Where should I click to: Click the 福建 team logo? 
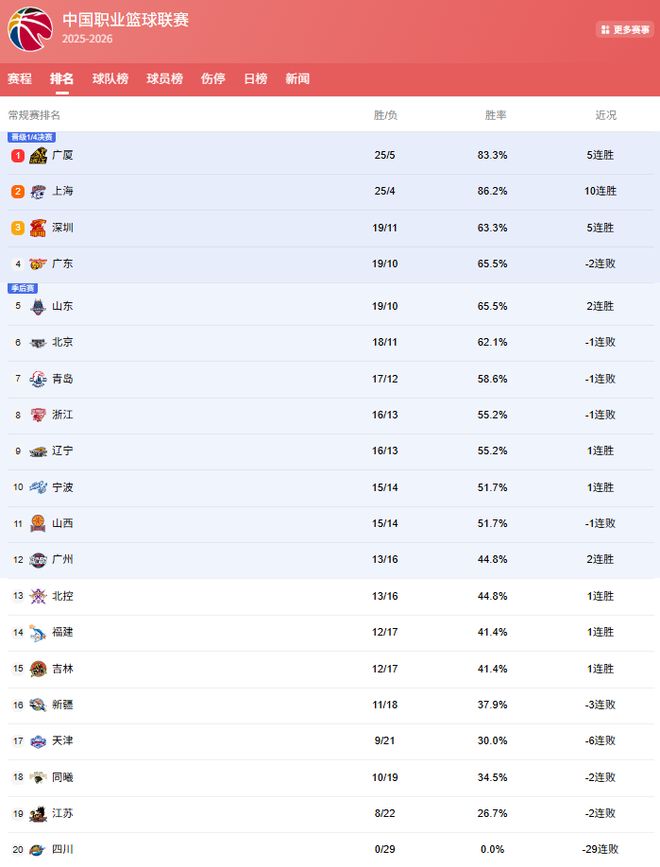point(38,632)
